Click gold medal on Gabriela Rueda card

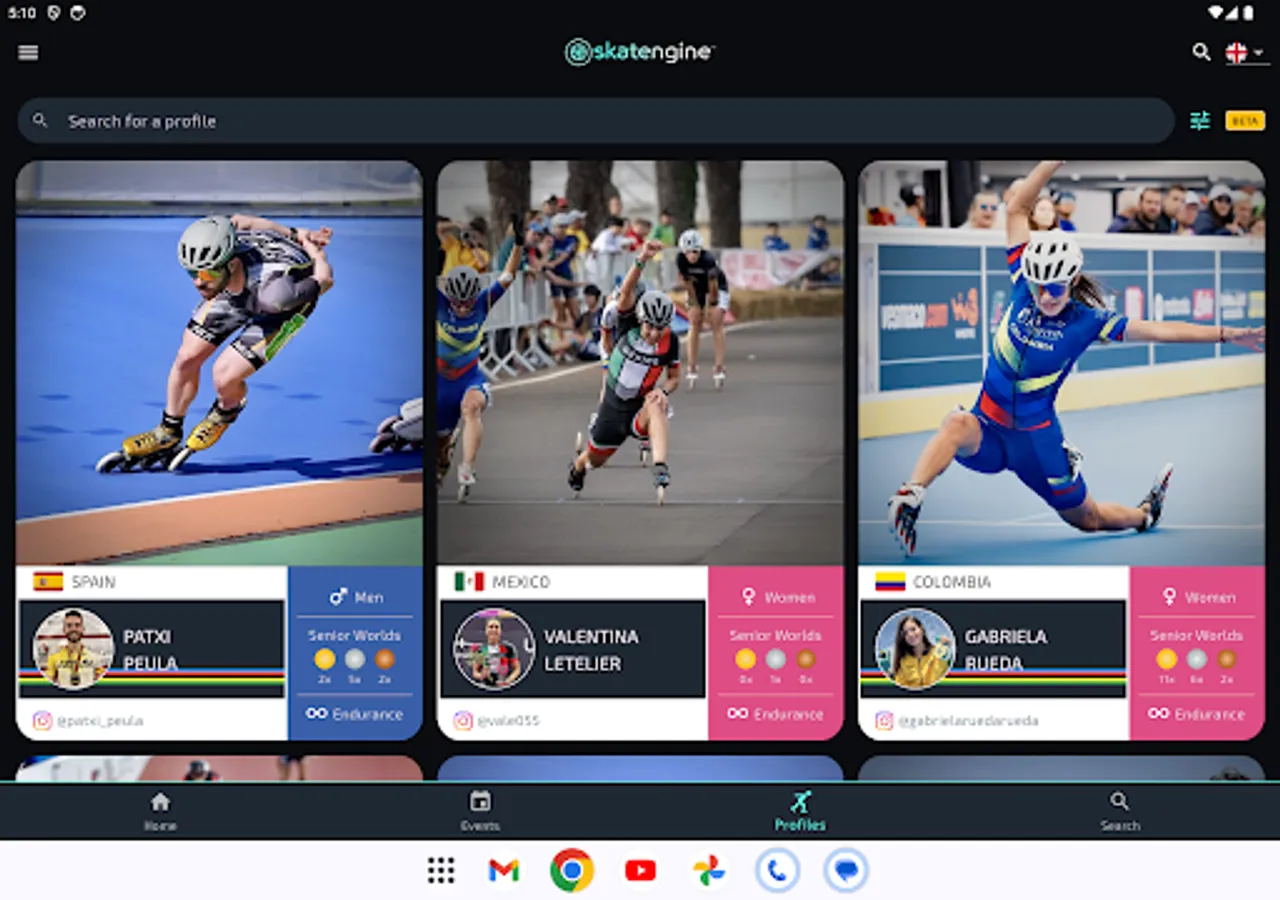point(1167,659)
